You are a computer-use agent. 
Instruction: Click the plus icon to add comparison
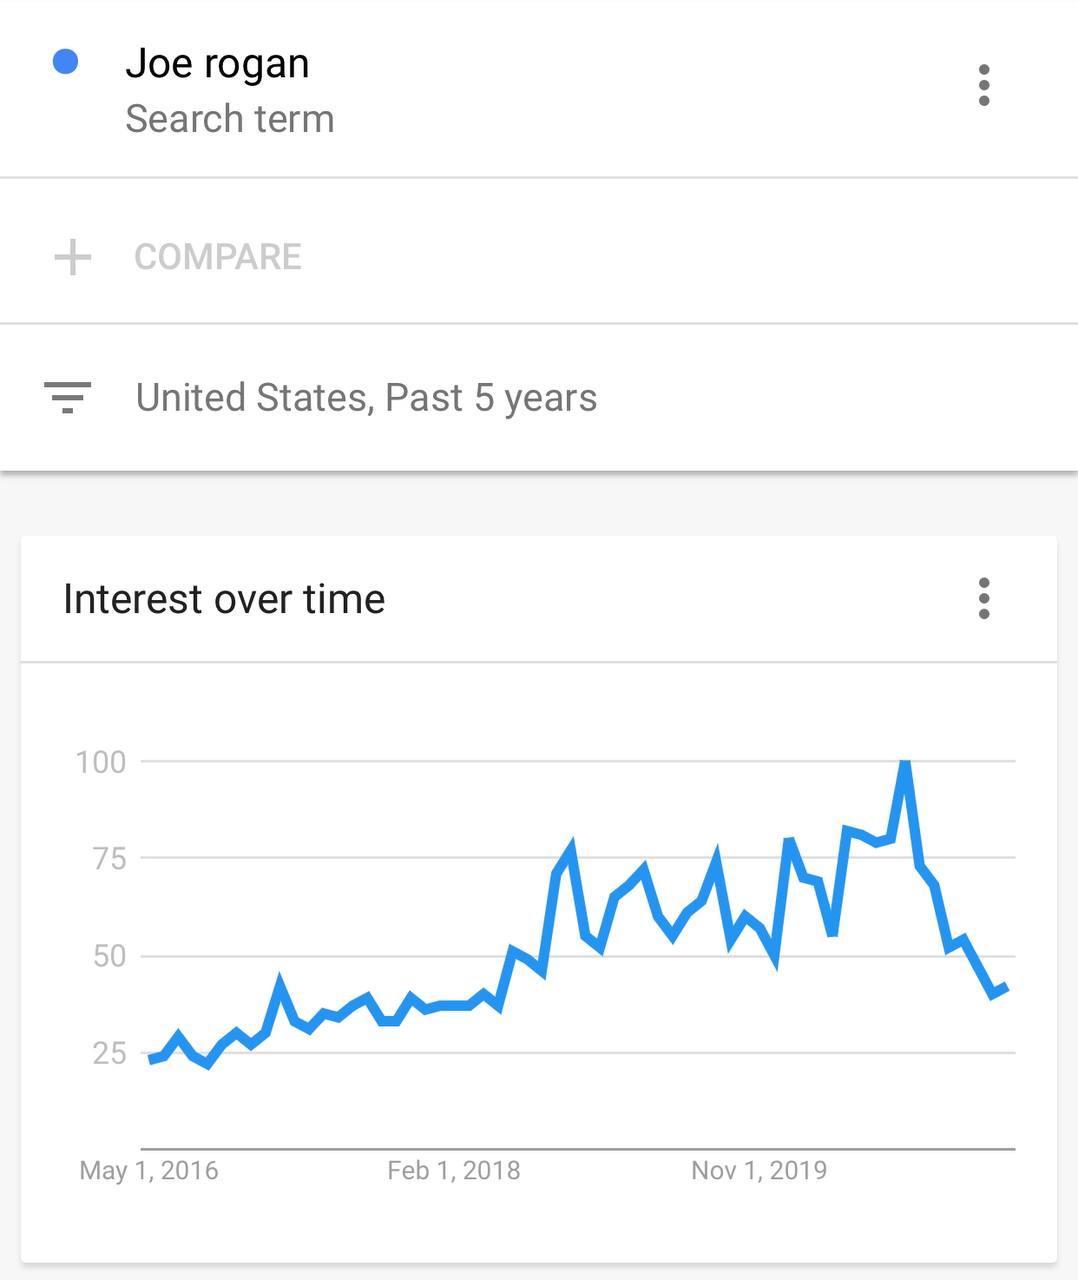click(x=72, y=257)
